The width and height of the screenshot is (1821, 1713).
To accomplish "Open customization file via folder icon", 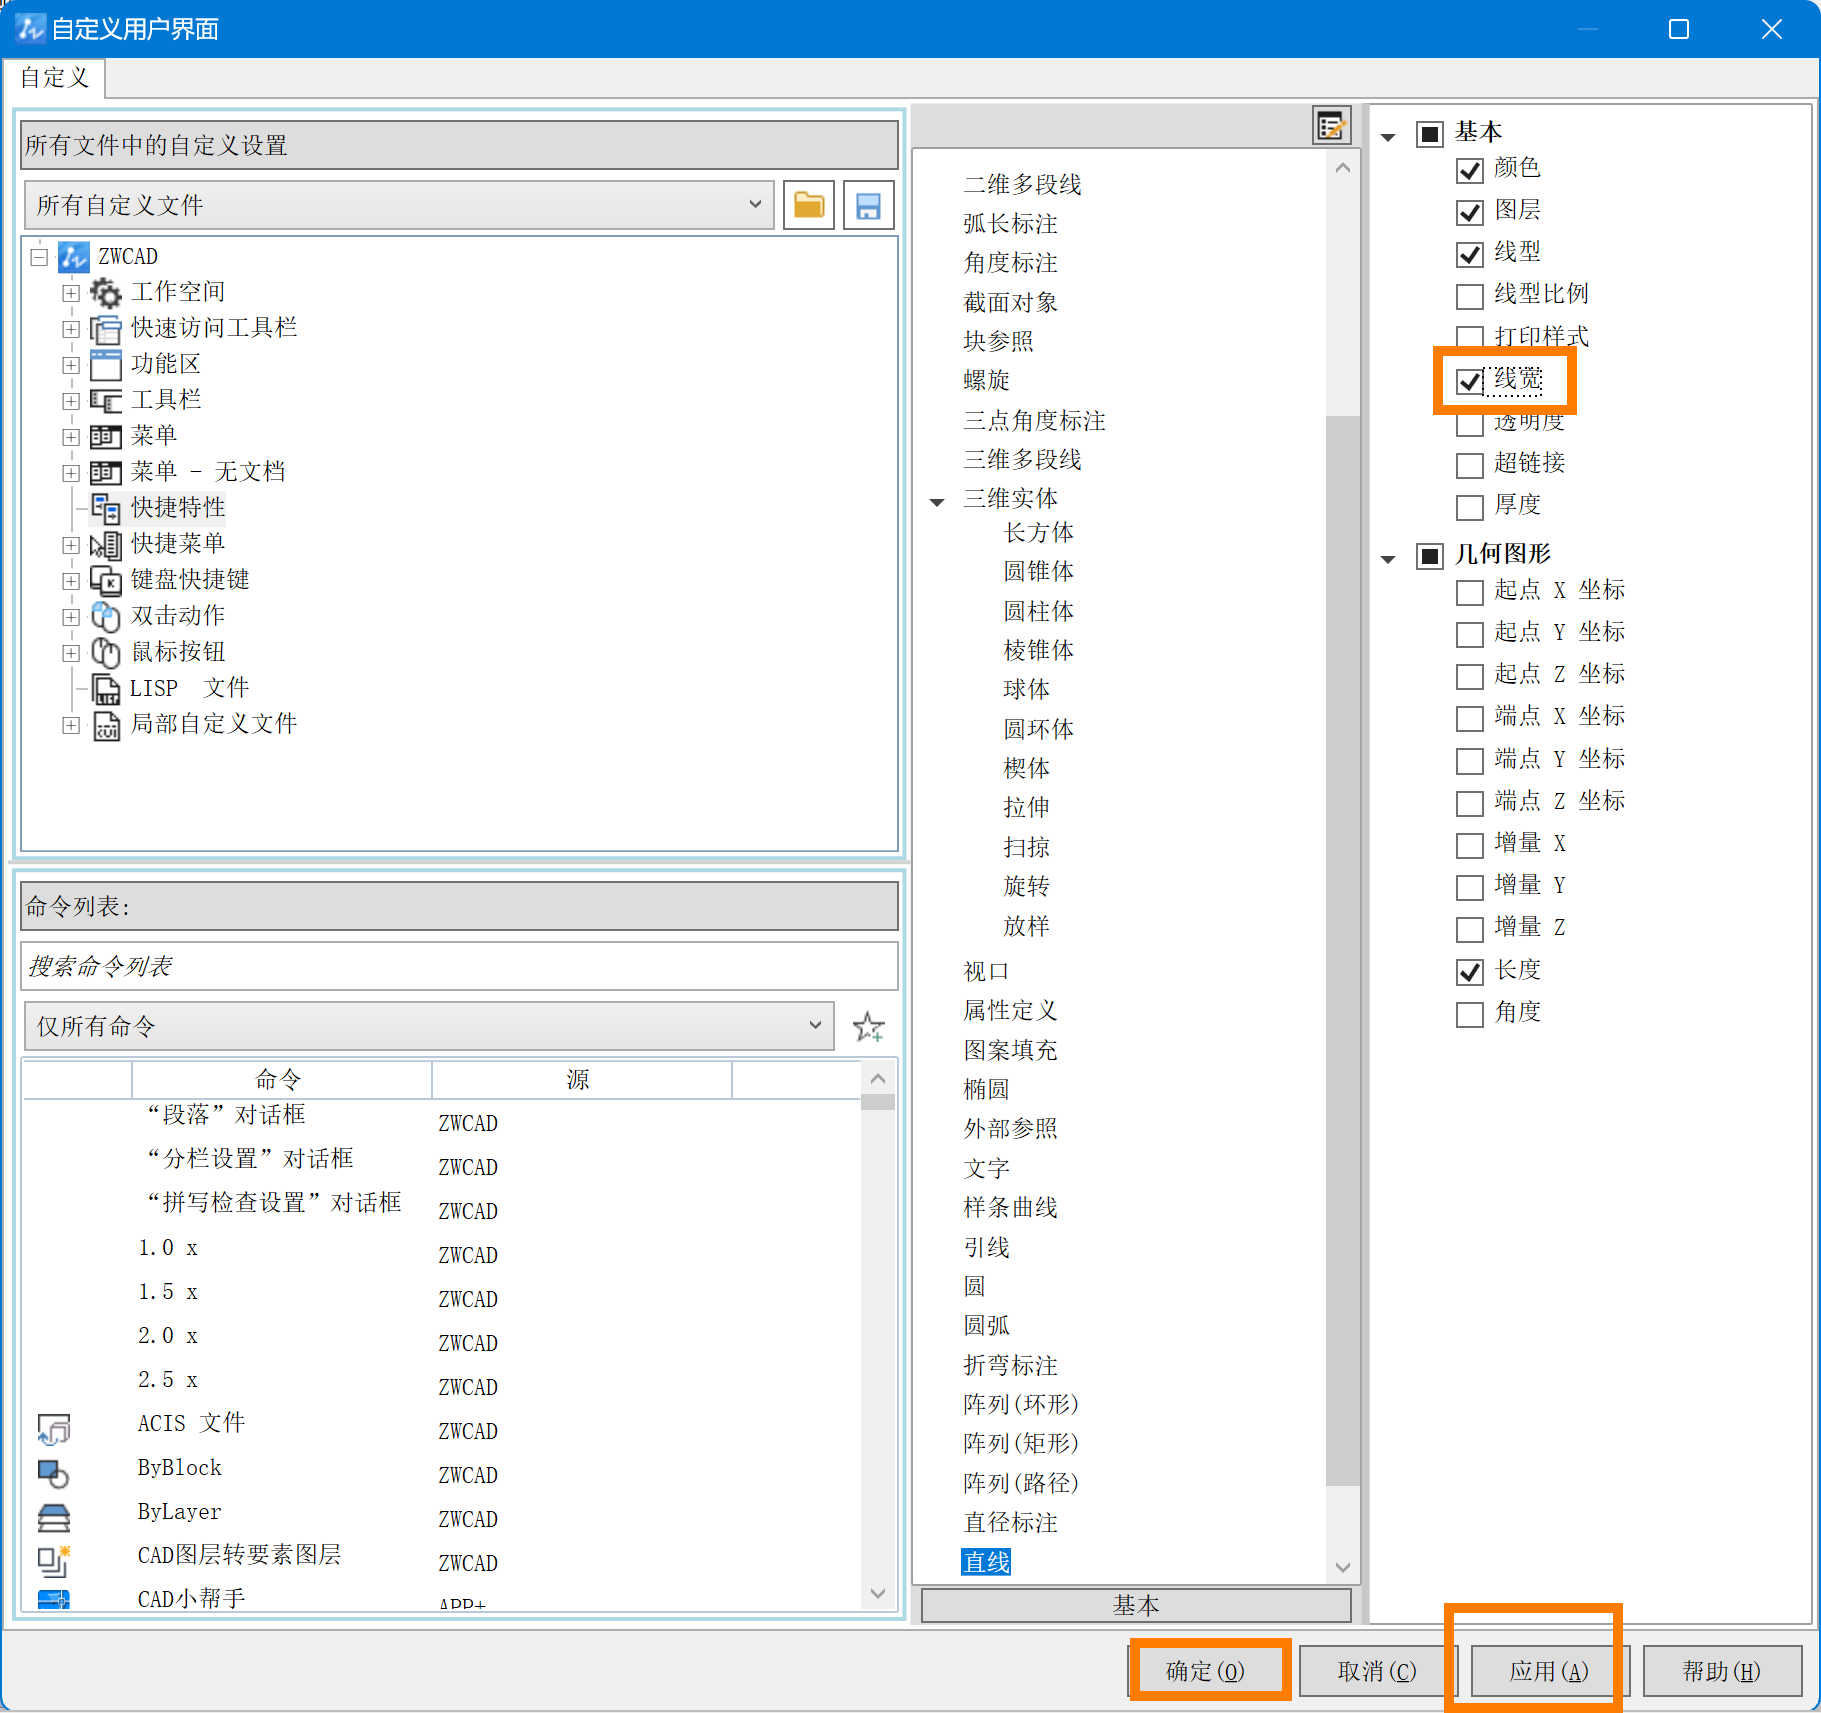I will [808, 206].
